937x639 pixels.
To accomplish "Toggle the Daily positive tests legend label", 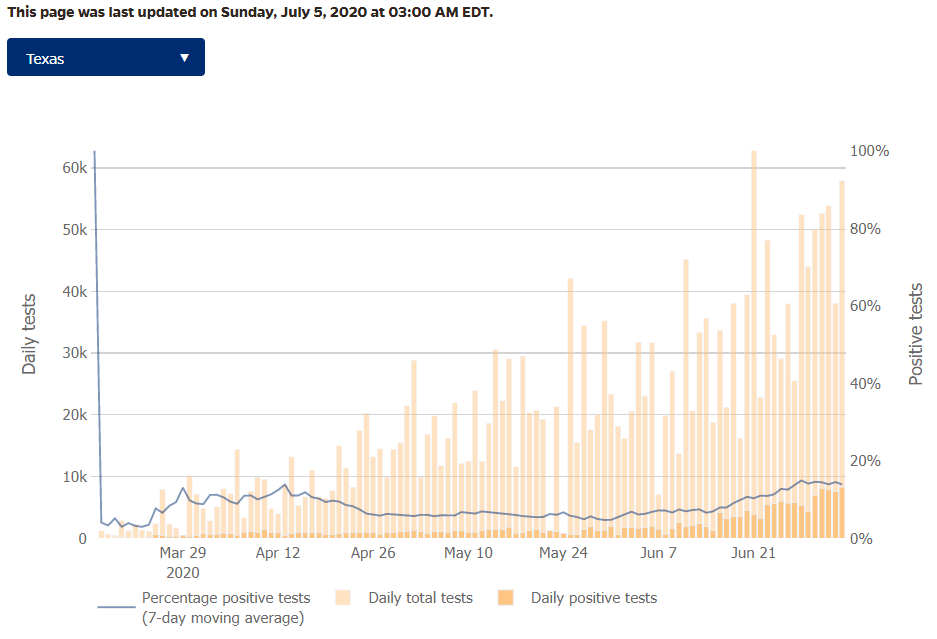I will [594, 598].
